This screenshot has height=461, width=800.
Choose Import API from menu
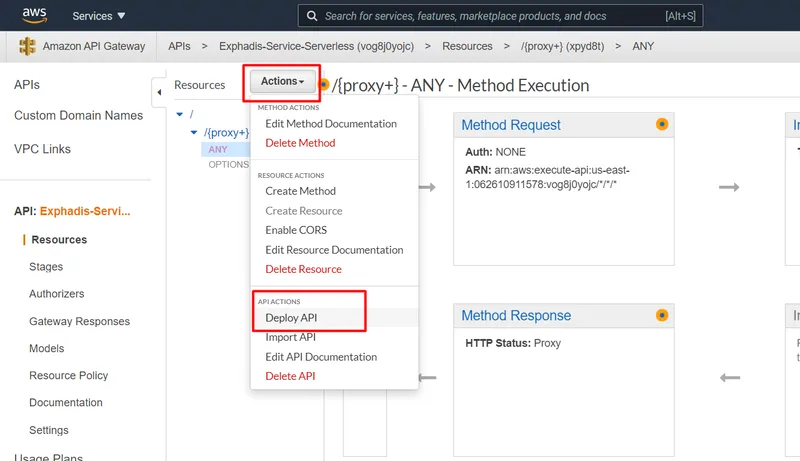point(290,337)
